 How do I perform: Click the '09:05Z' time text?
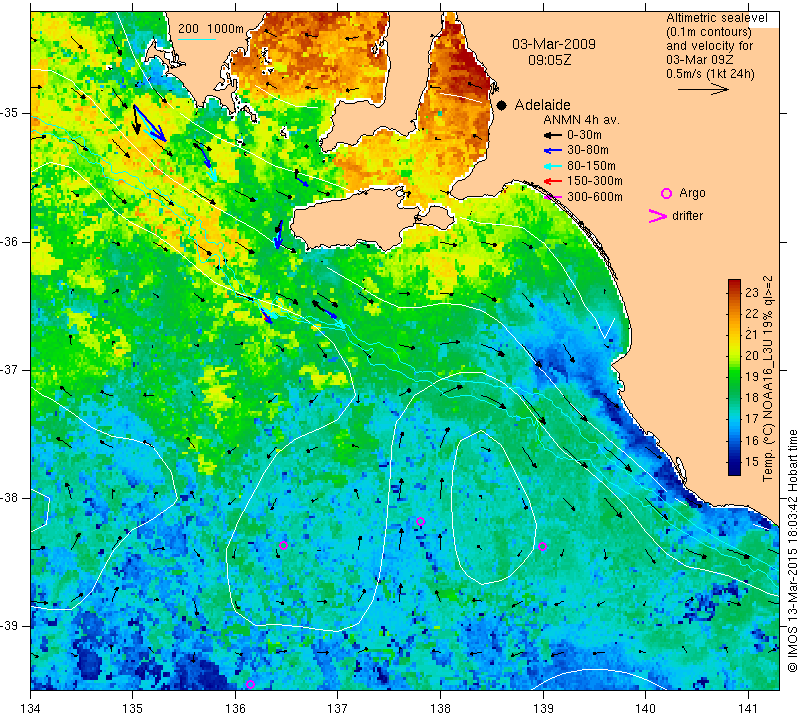549,60
